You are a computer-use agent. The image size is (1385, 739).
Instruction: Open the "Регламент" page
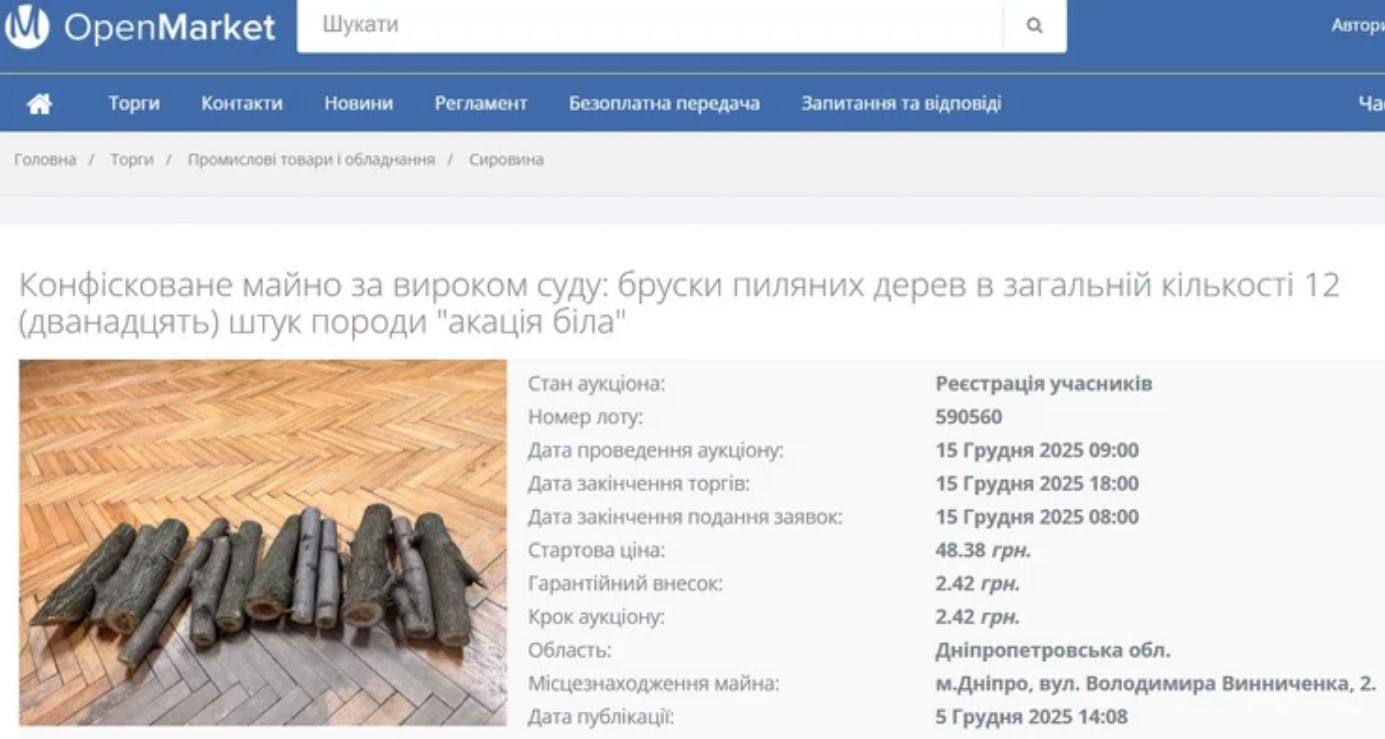(x=481, y=102)
